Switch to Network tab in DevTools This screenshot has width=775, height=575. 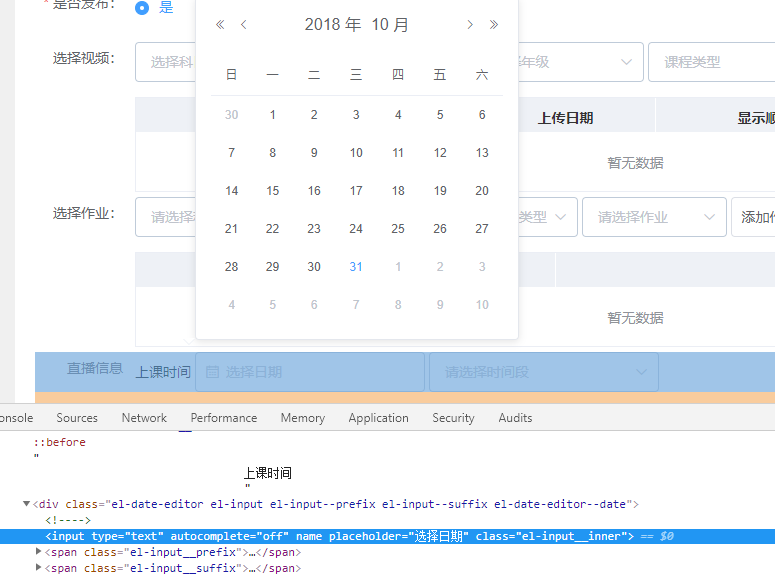(x=144, y=418)
